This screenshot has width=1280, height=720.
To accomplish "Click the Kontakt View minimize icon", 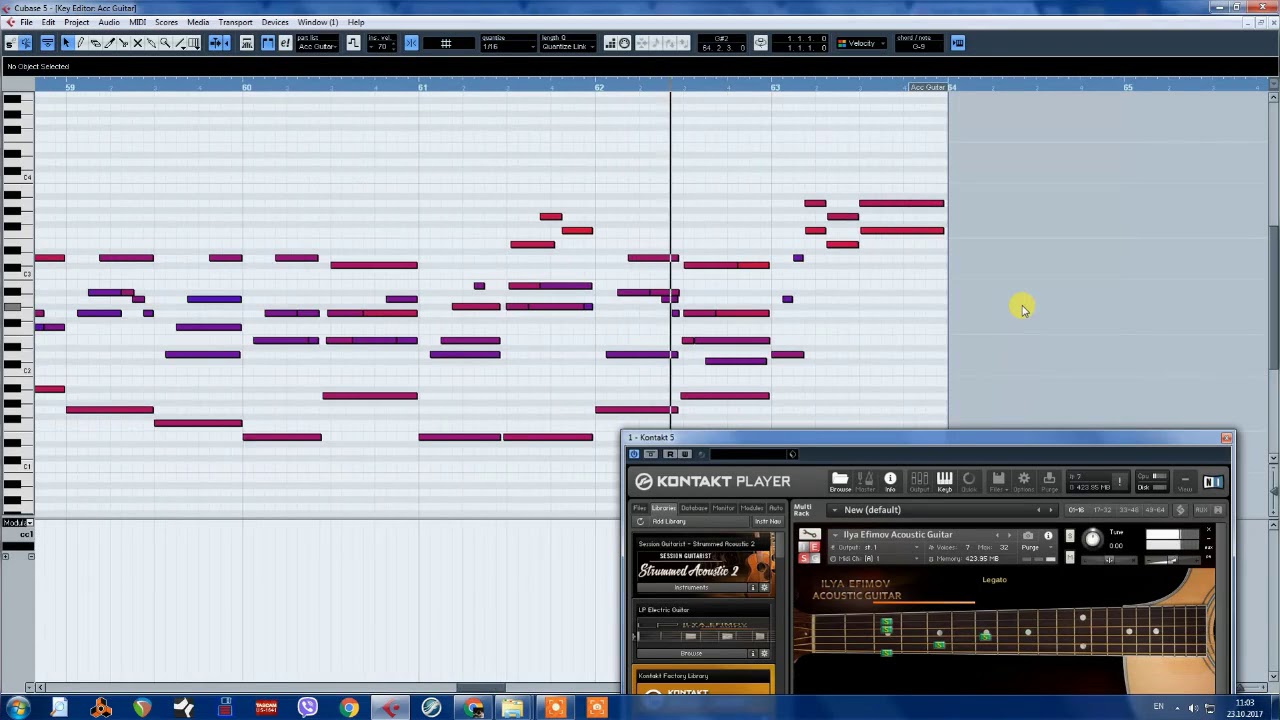I will tap(1185, 482).
